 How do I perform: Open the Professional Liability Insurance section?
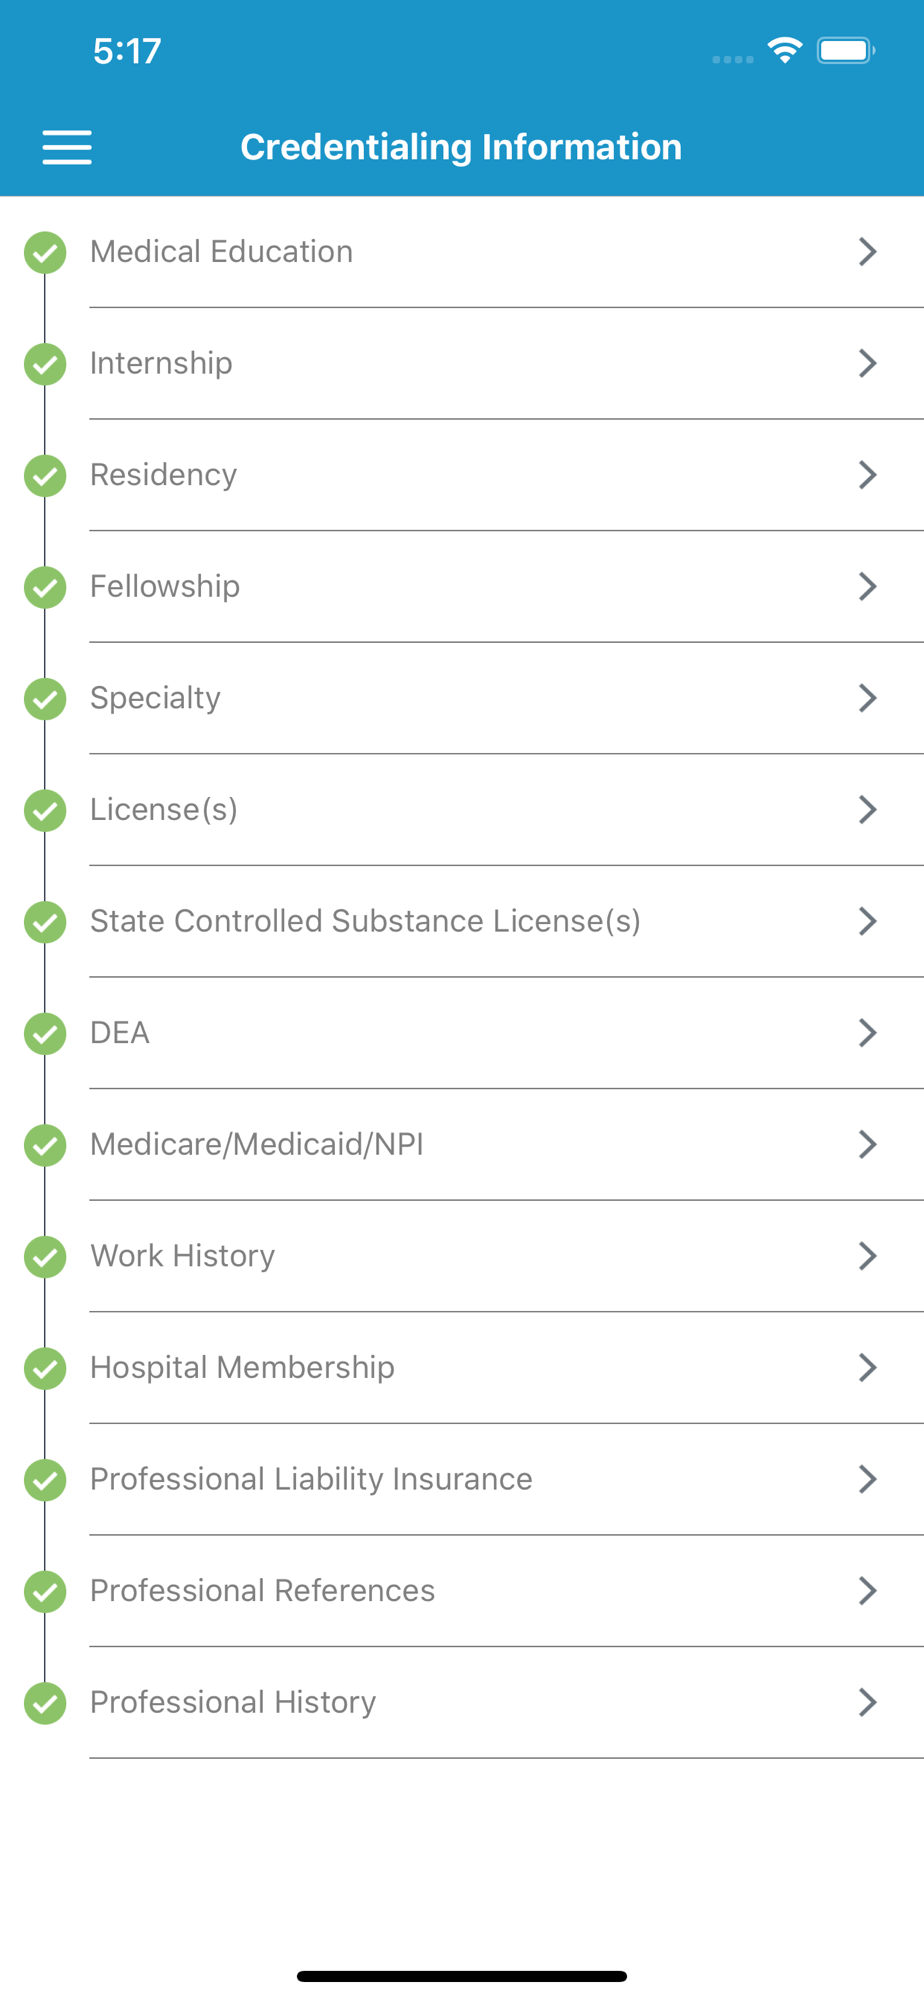click(311, 1479)
